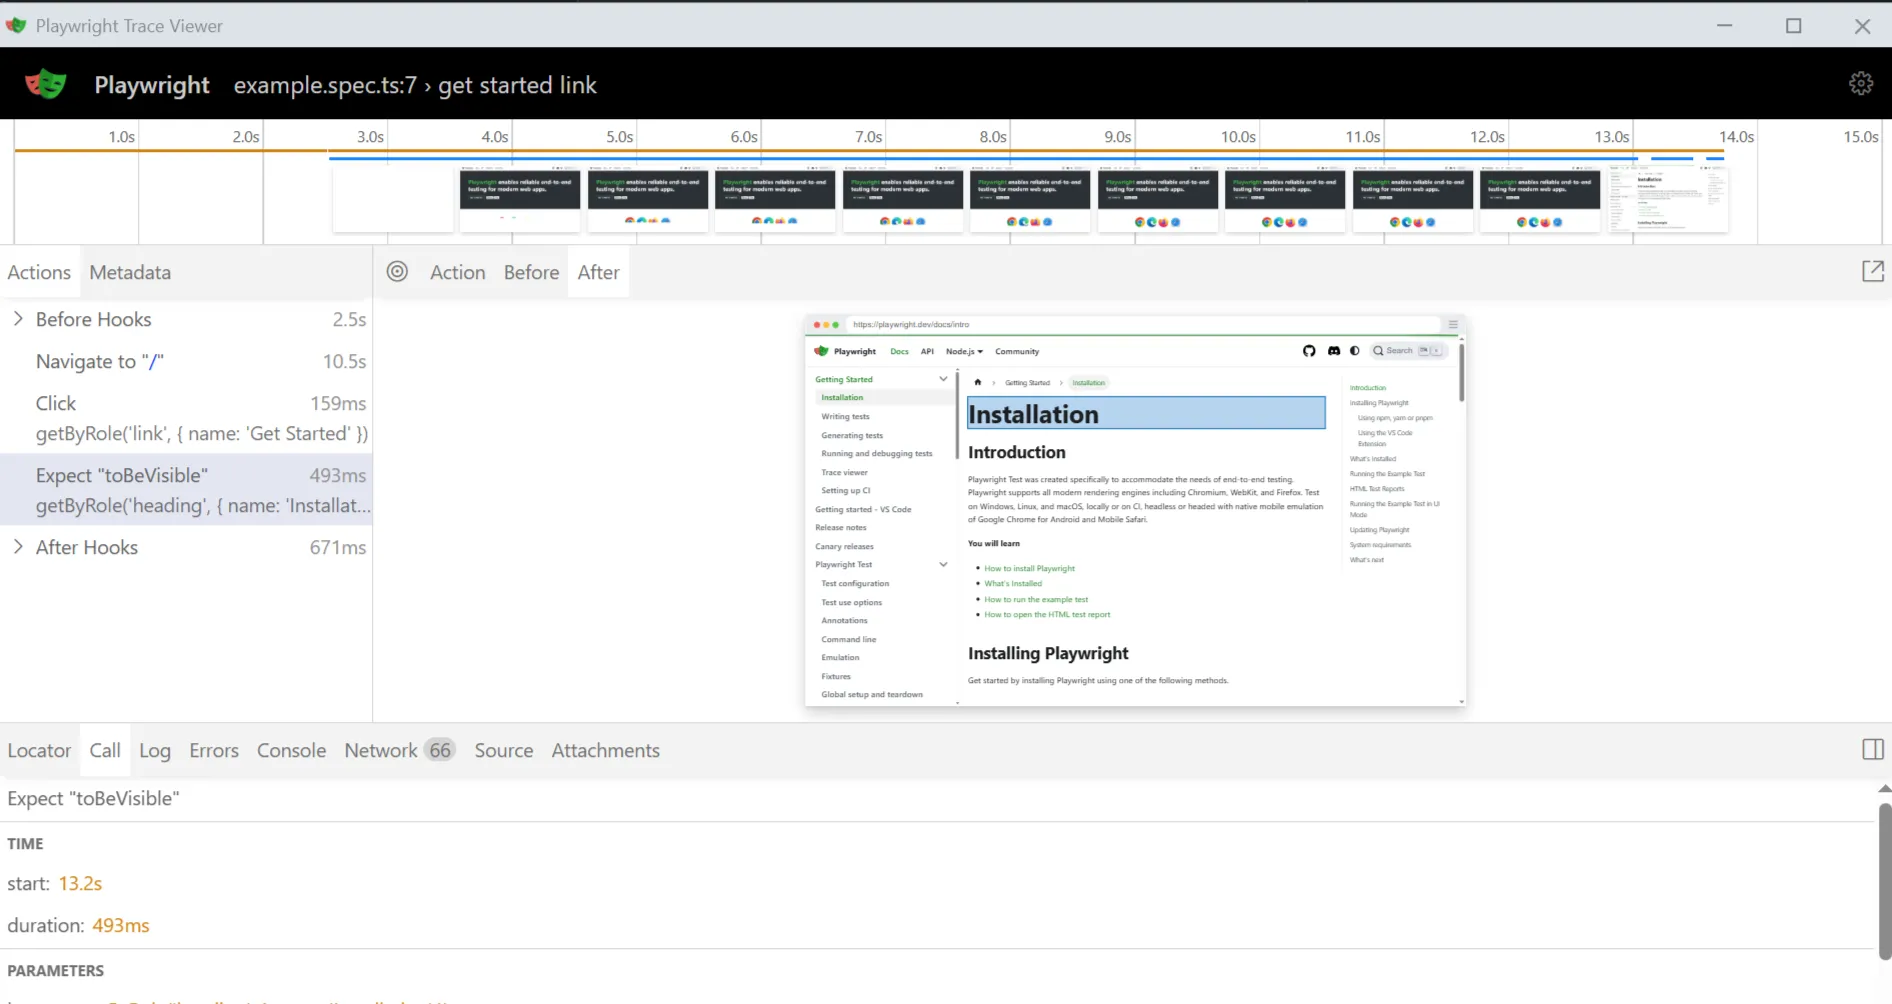Click the Call panel vertical scrollbar
1892x1004 pixels.
(x=1884, y=880)
